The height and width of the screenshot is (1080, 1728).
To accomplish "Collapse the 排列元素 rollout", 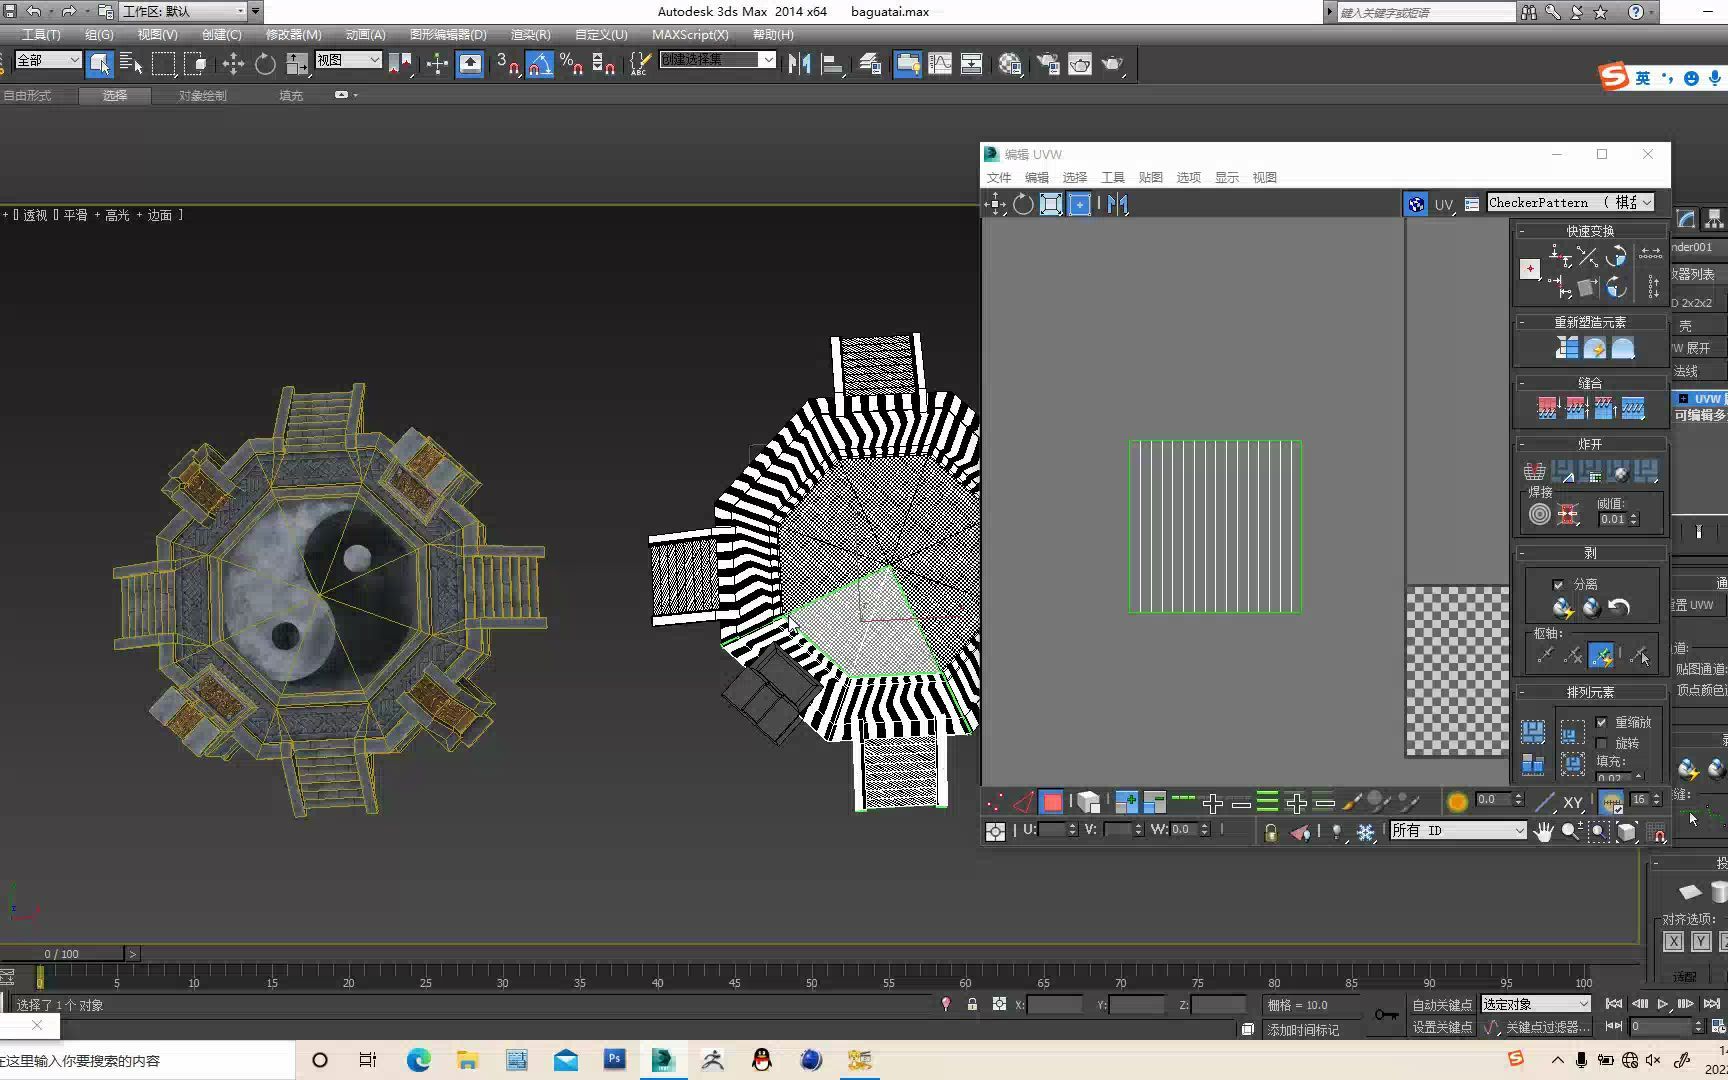I will point(1590,692).
